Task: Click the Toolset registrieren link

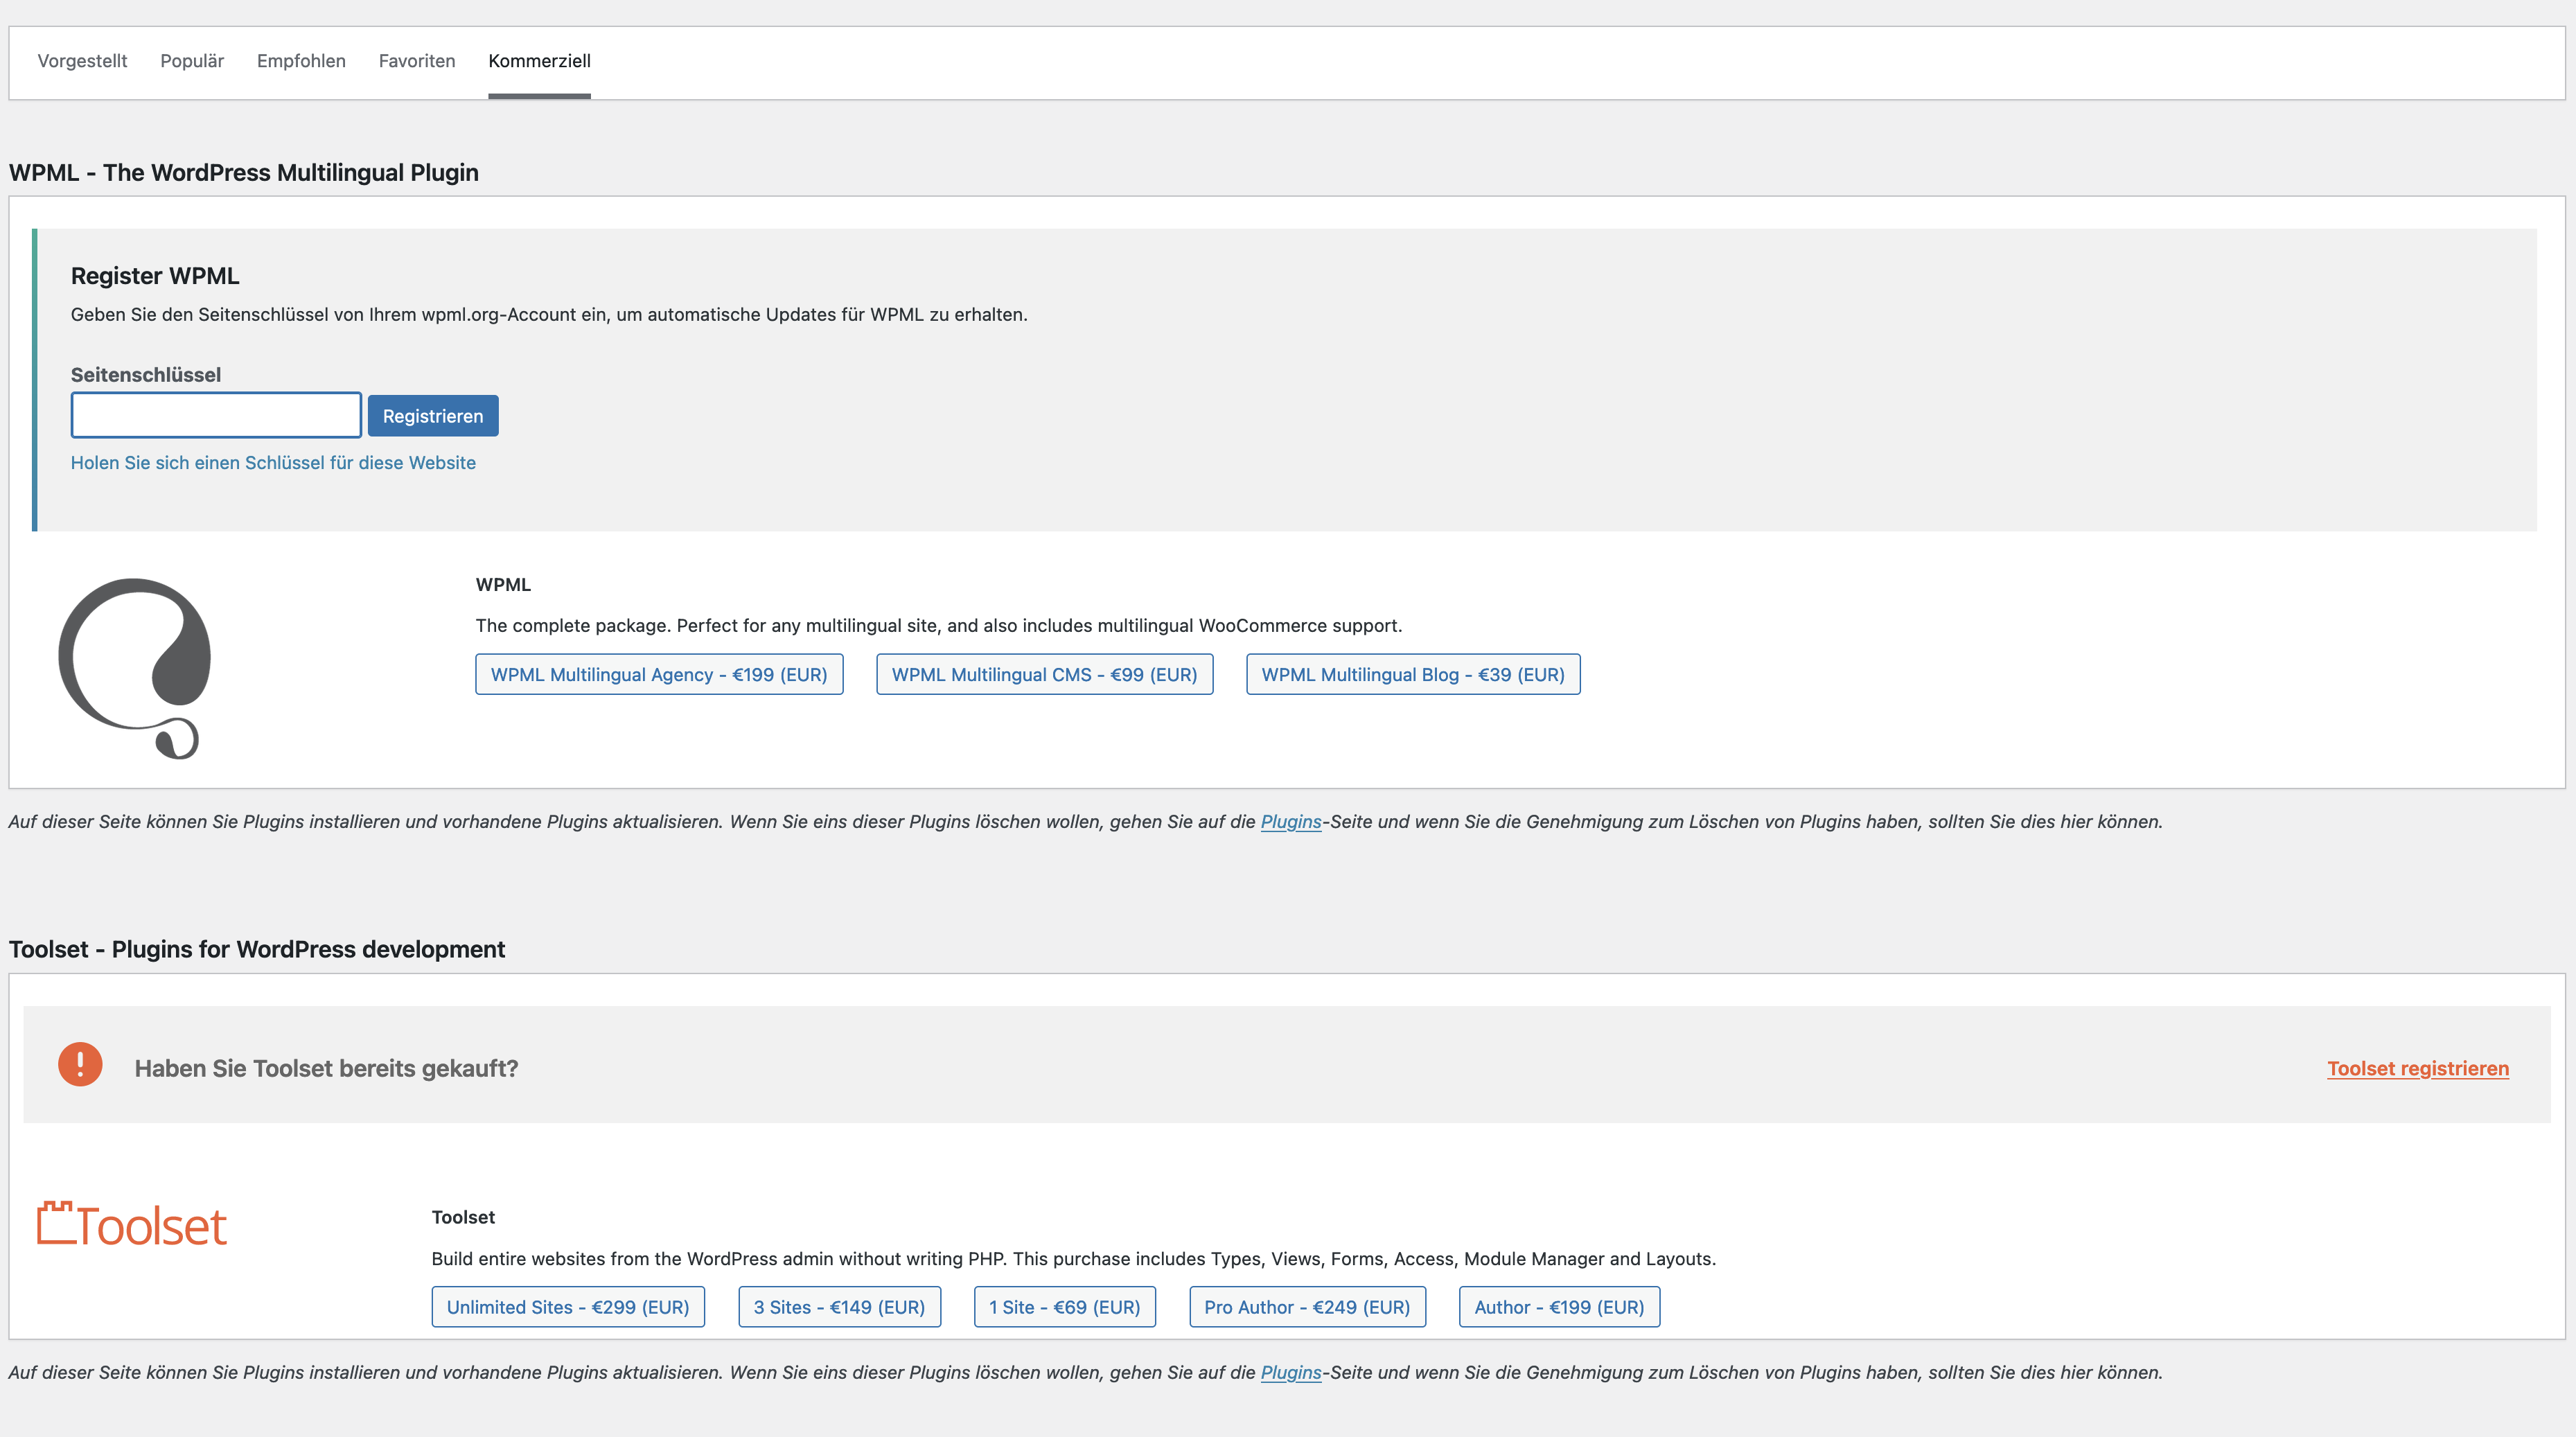Action: click(2417, 1068)
